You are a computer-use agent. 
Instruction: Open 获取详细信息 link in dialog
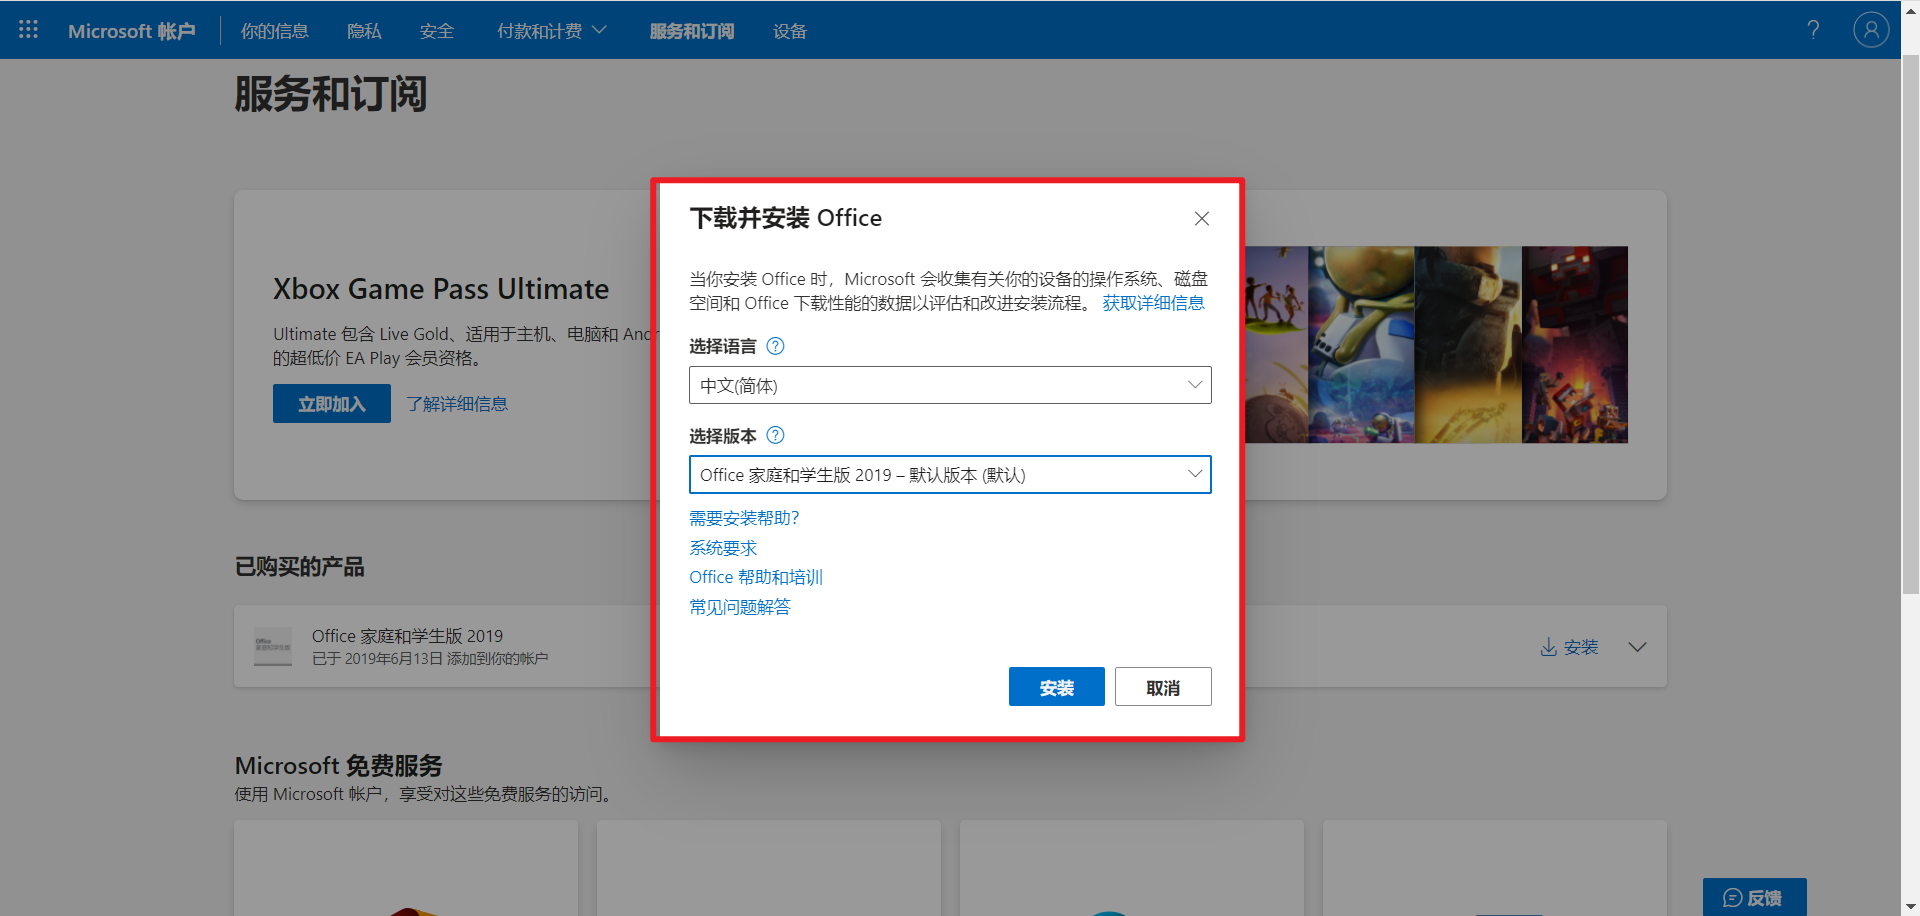(1153, 303)
